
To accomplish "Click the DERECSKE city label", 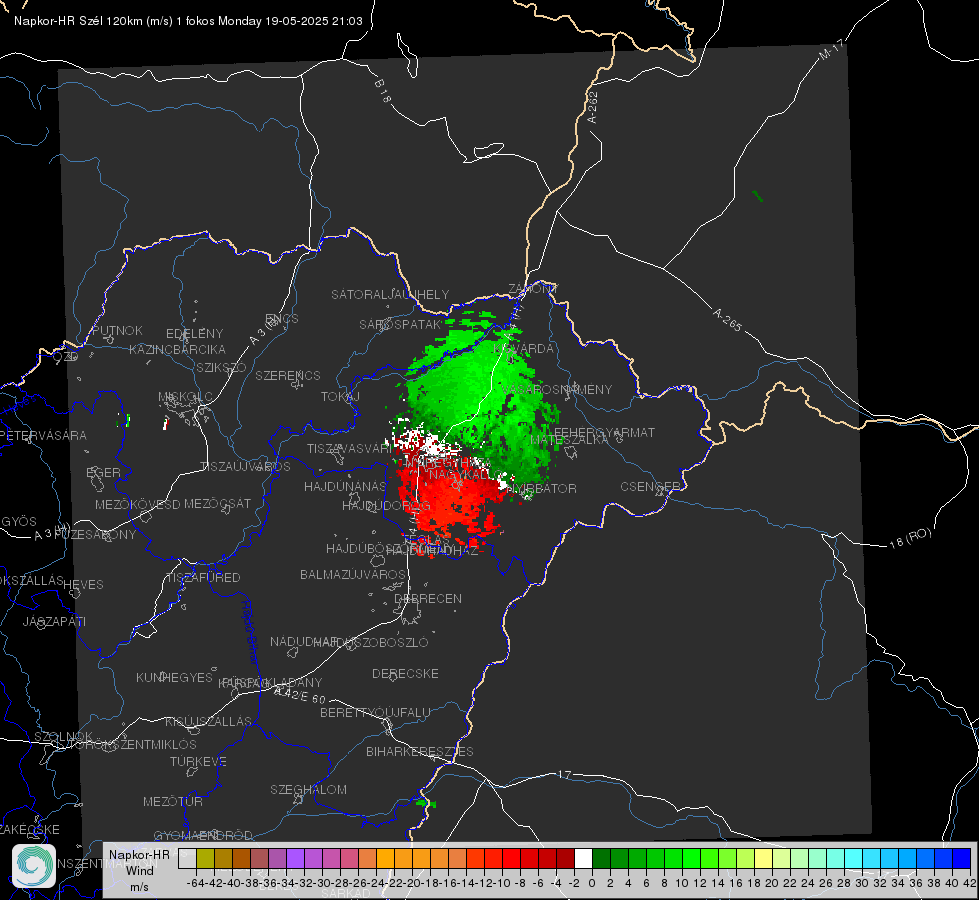I will tap(405, 673).
